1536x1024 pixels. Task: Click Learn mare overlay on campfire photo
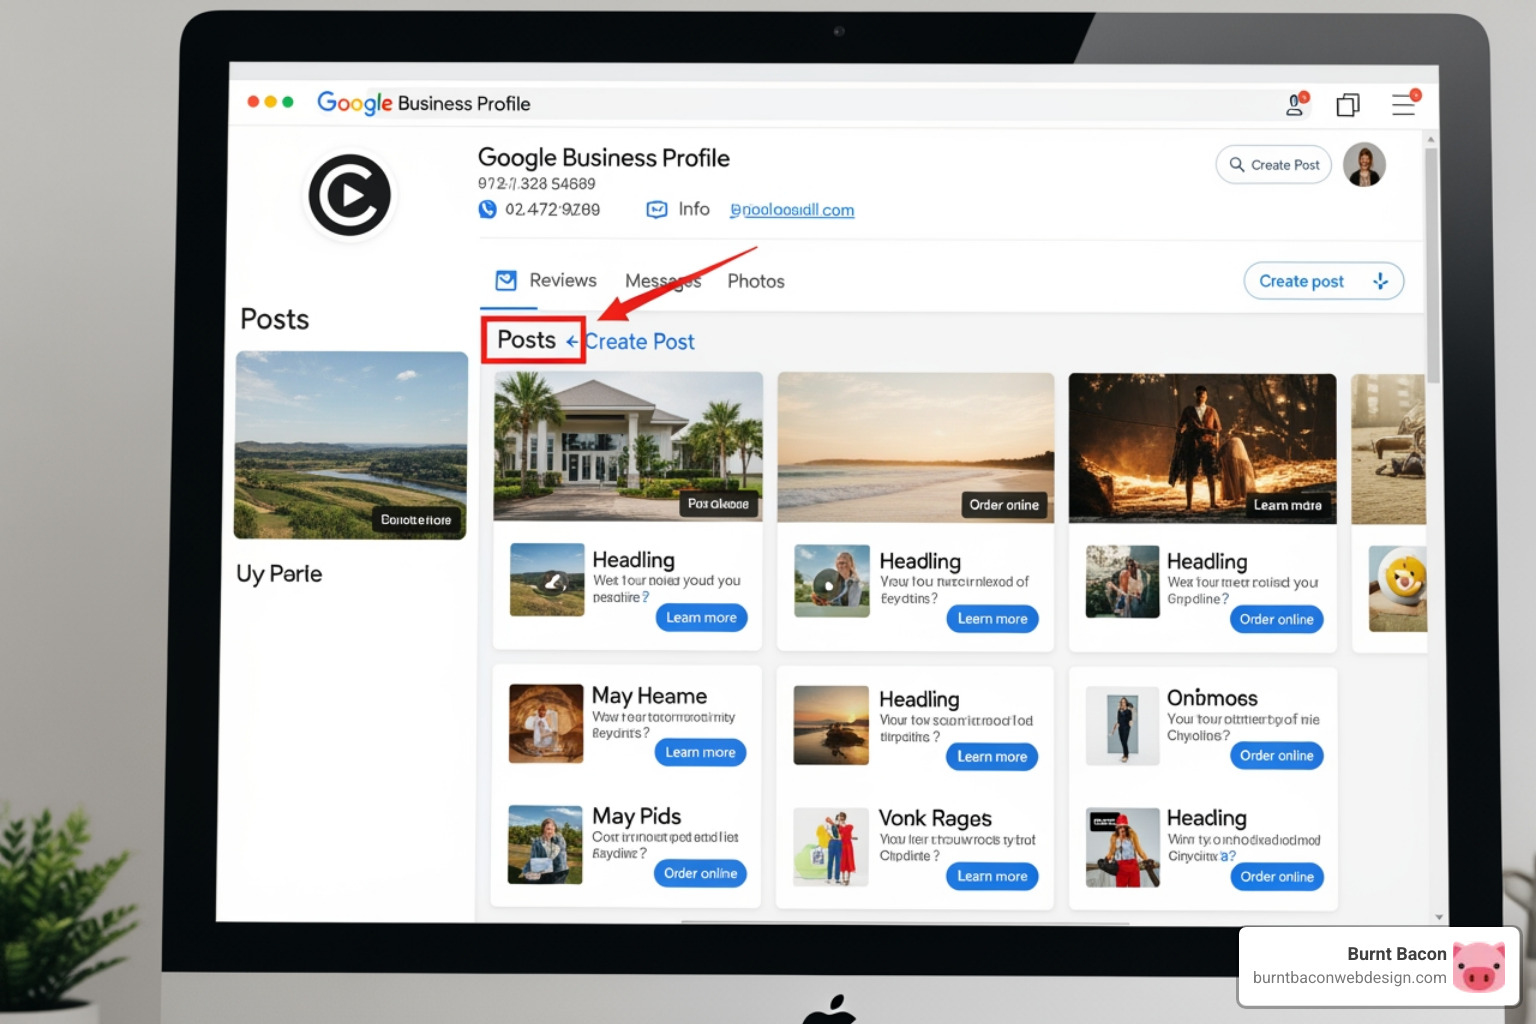click(x=1288, y=505)
